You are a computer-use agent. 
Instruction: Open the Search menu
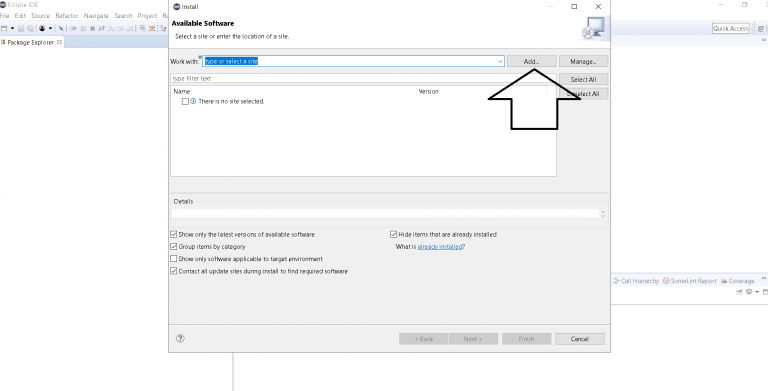pos(123,16)
